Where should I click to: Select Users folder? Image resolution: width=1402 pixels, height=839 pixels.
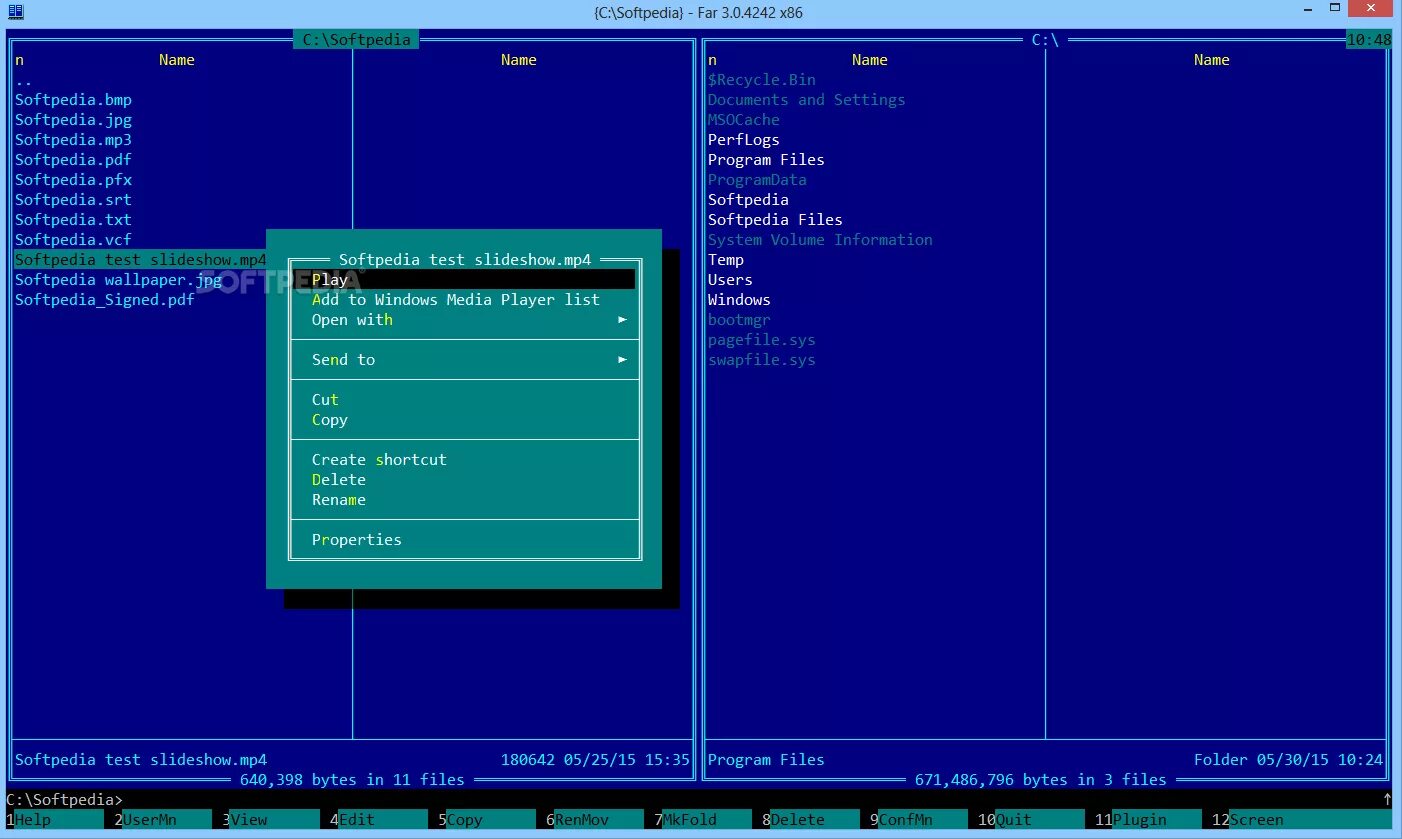(x=730, y=280)
